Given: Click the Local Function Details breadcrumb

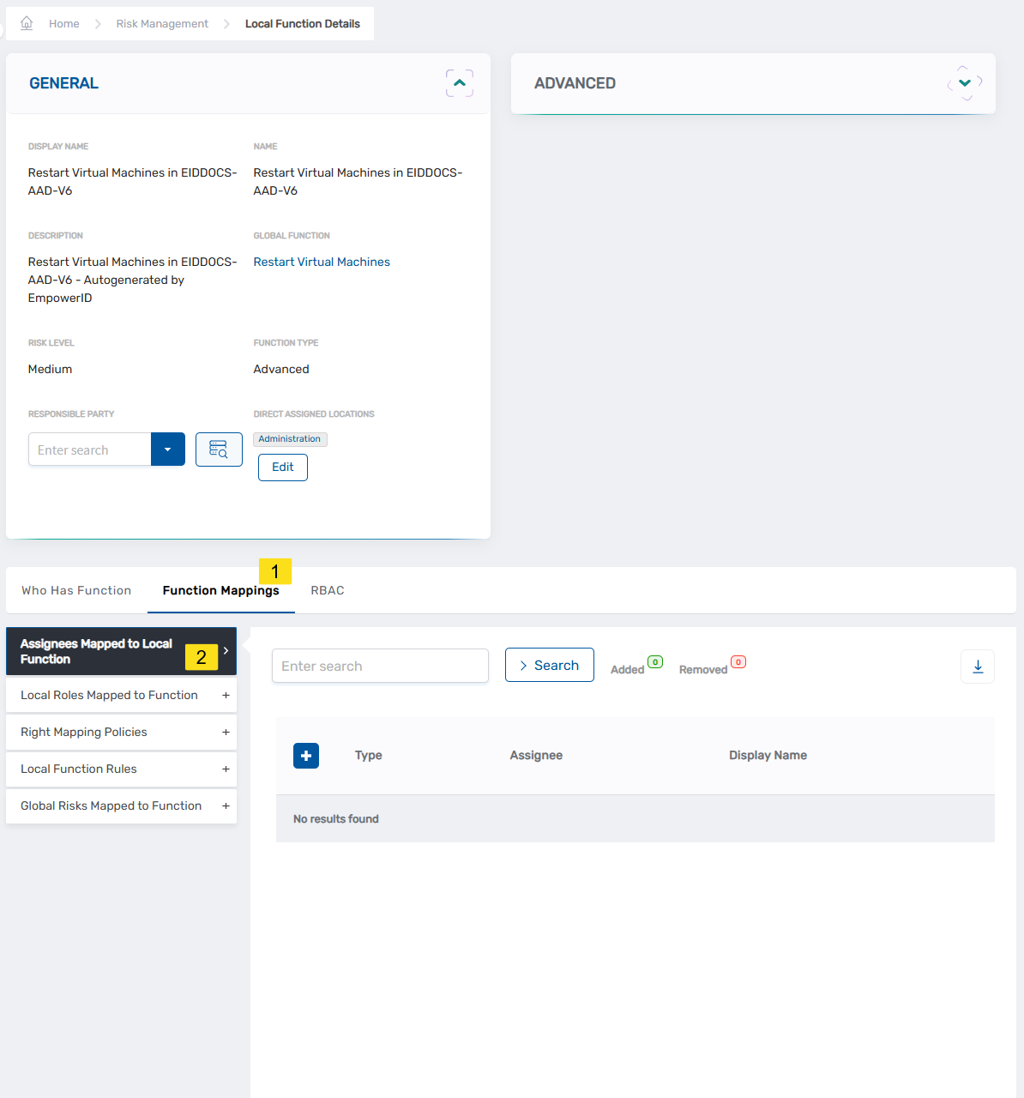Looking at the screenshot, I should 303,24.
